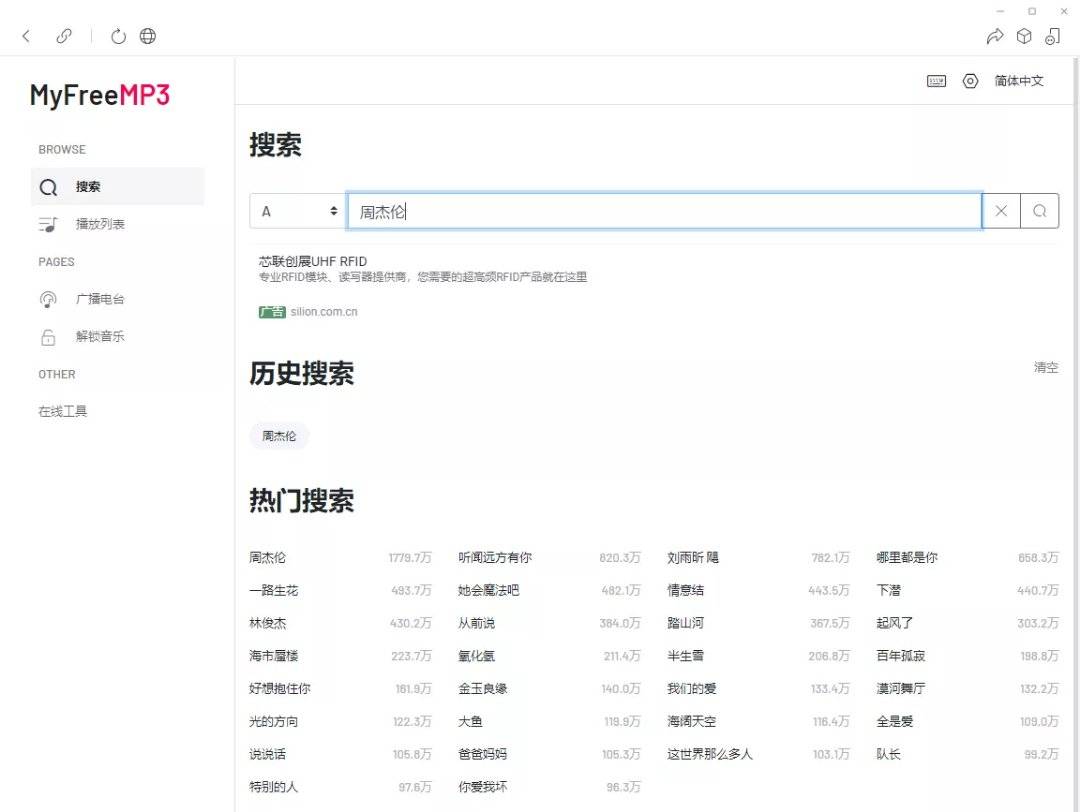Search hot term 从前说
The width and height of the screenshot is (1080, 812).
coord(477,623)
